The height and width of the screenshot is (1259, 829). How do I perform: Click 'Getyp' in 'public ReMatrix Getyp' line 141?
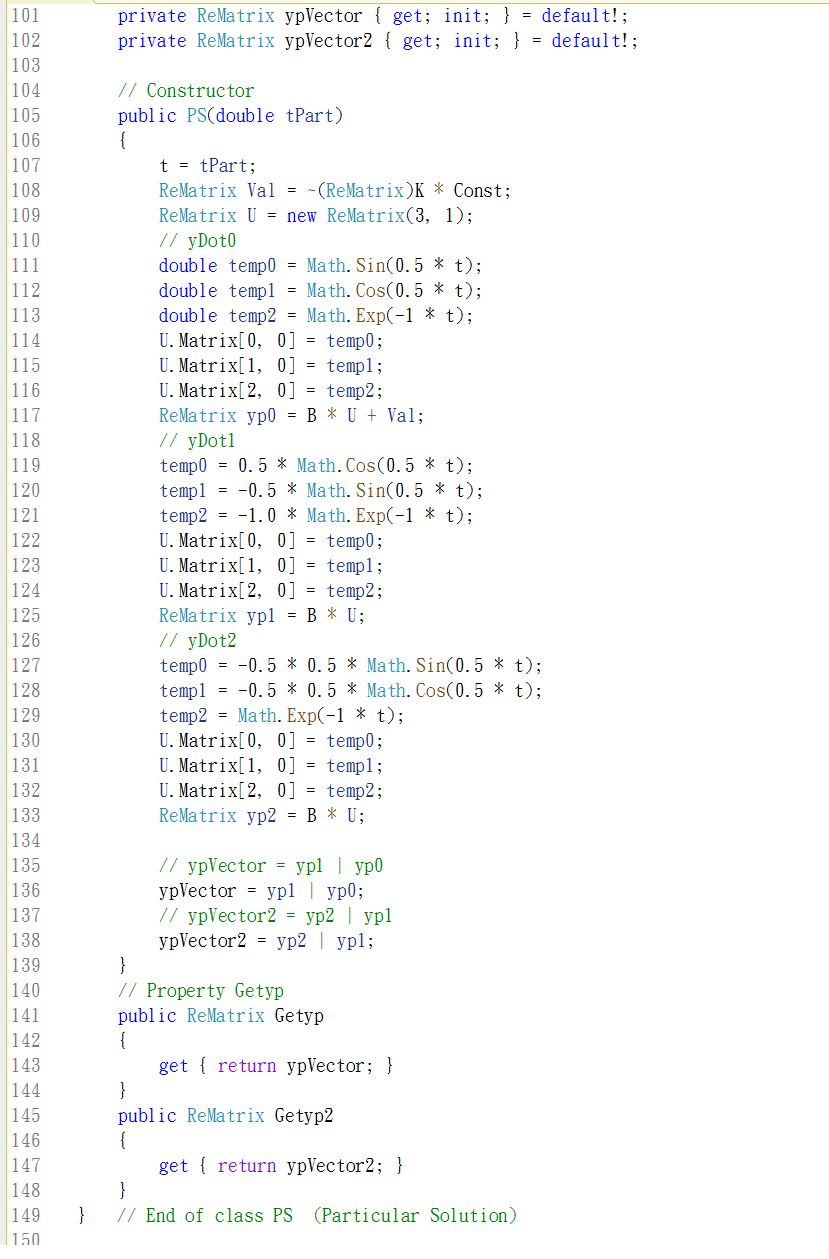pyautogui.click(x=300, y=1016)
